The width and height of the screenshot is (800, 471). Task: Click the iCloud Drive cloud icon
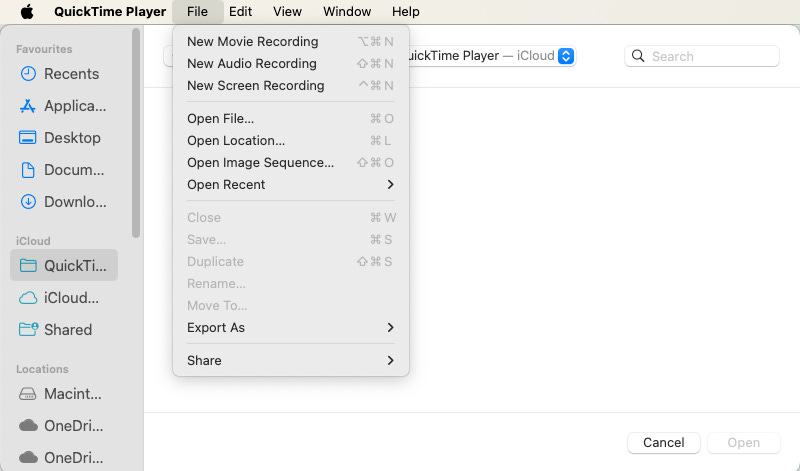28,298
